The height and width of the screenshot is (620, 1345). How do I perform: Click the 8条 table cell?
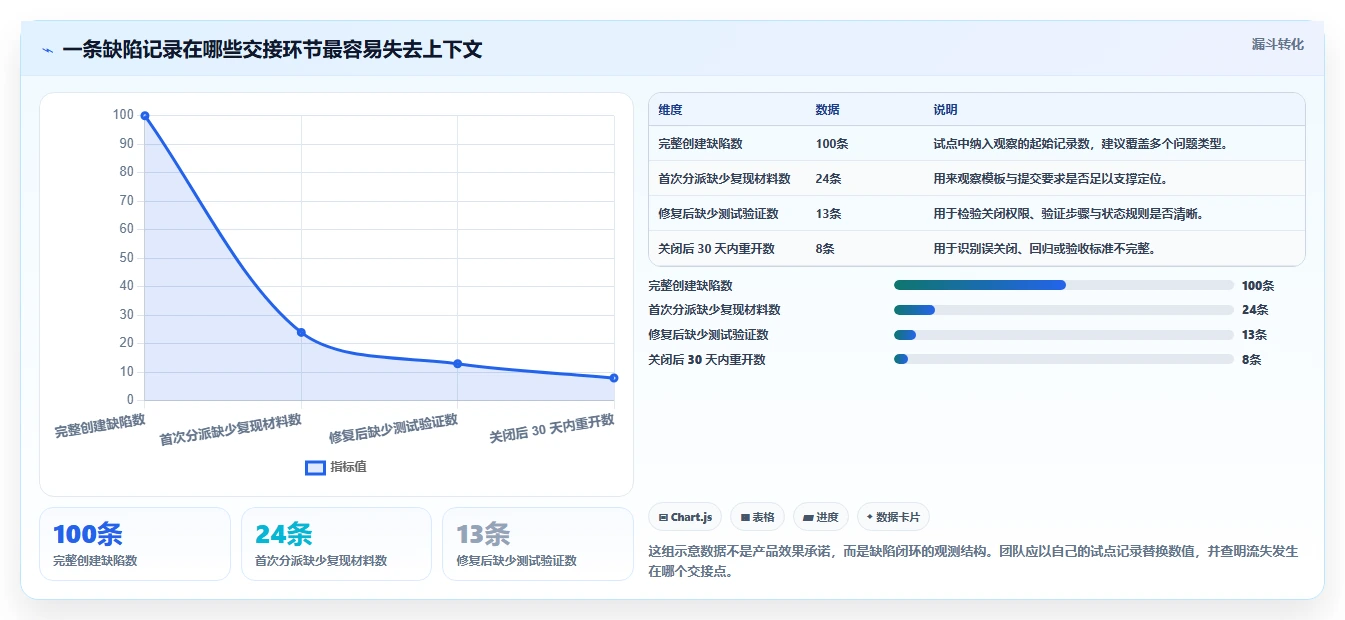[x=825, y=249]
